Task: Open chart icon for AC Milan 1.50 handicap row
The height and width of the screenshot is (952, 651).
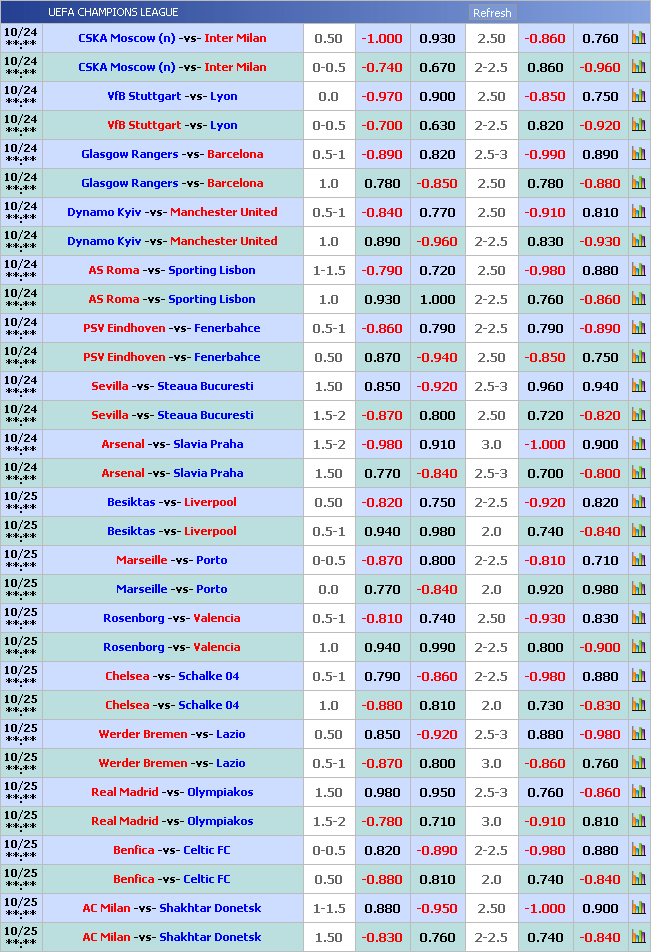Action: (638, 937)
